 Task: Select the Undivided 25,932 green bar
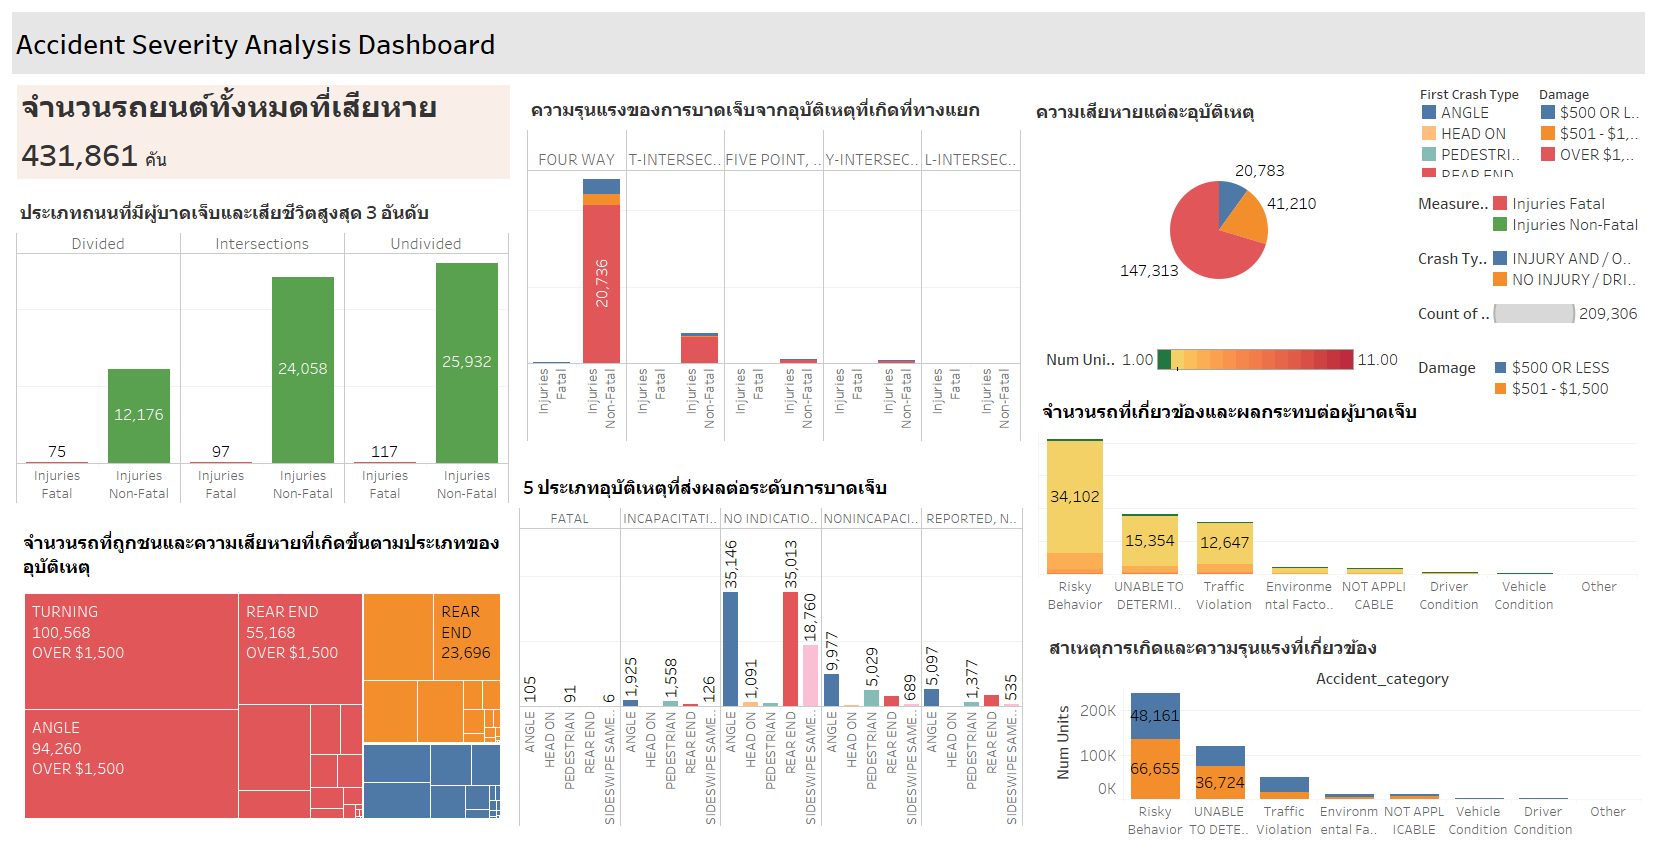pyautogui.click(x=467, y=362)
